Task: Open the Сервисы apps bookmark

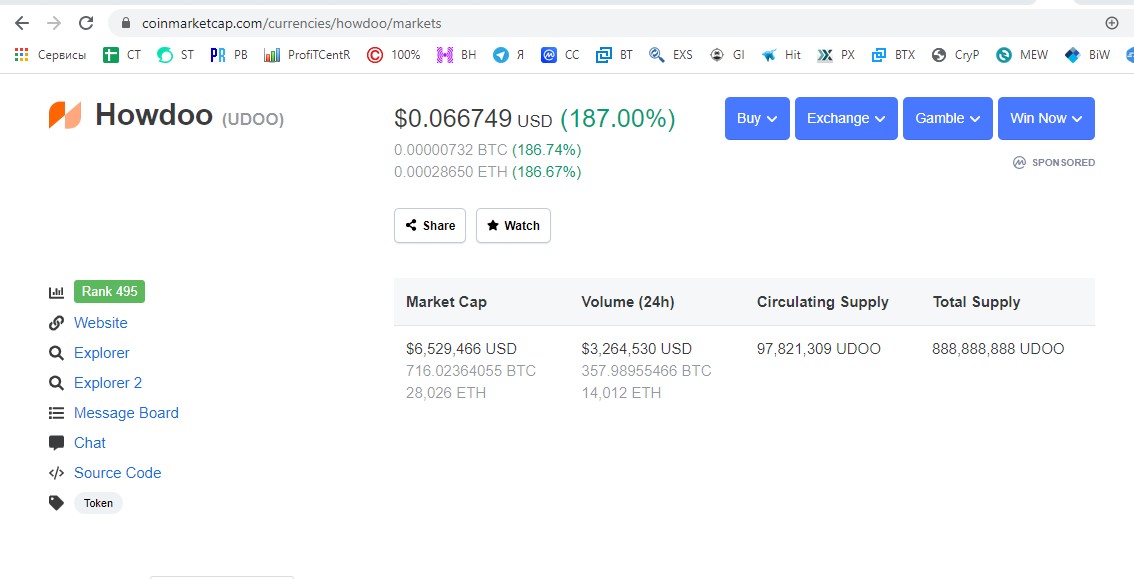Action: click(x=50, y=54)
